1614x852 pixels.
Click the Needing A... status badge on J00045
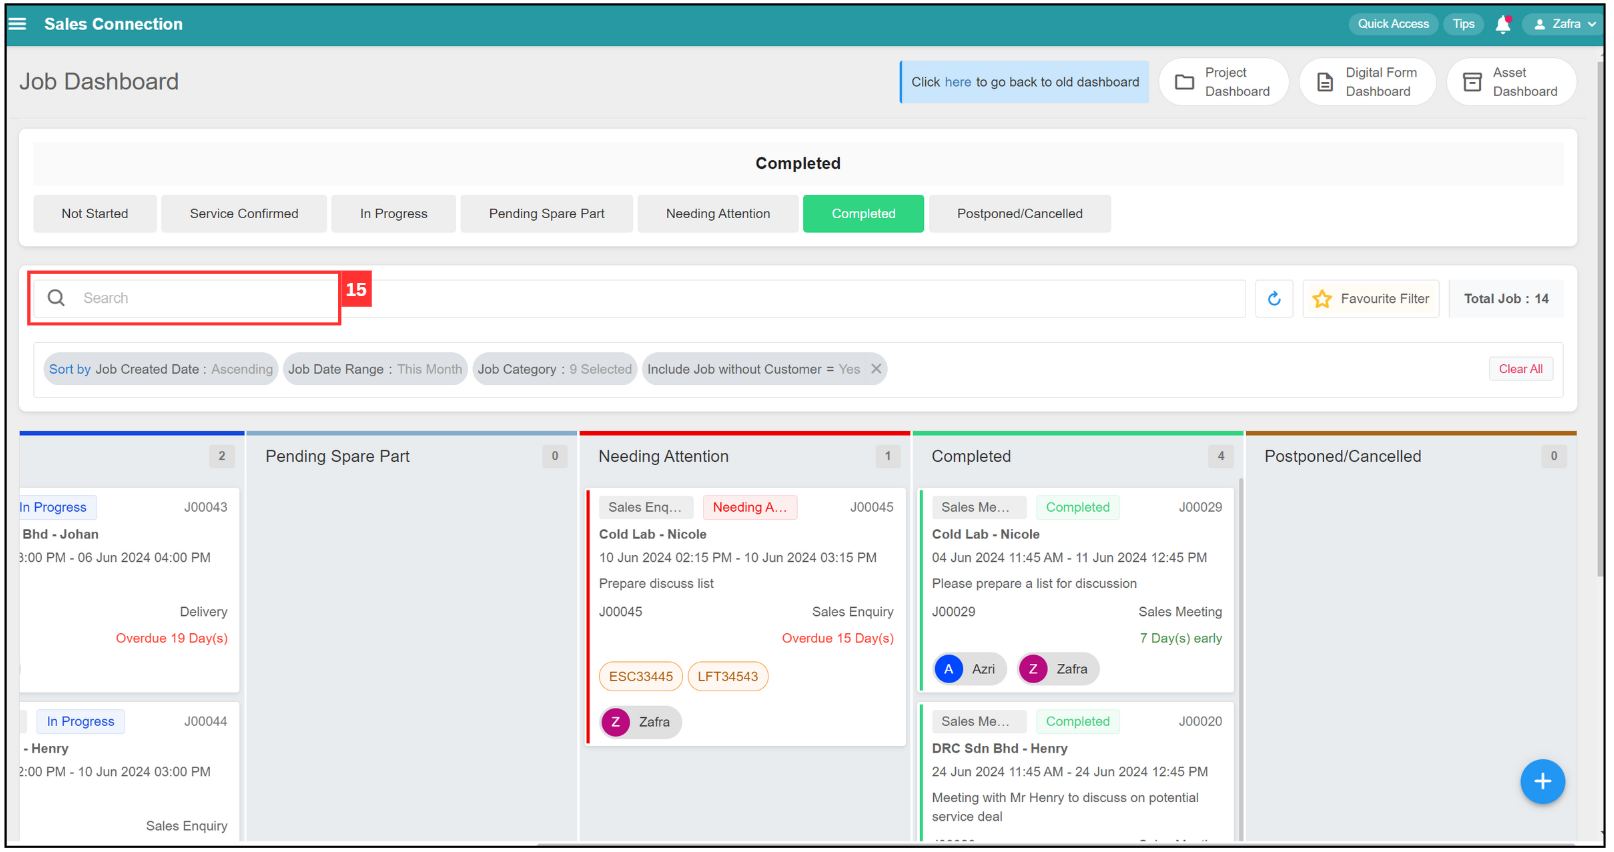point(750,508)
